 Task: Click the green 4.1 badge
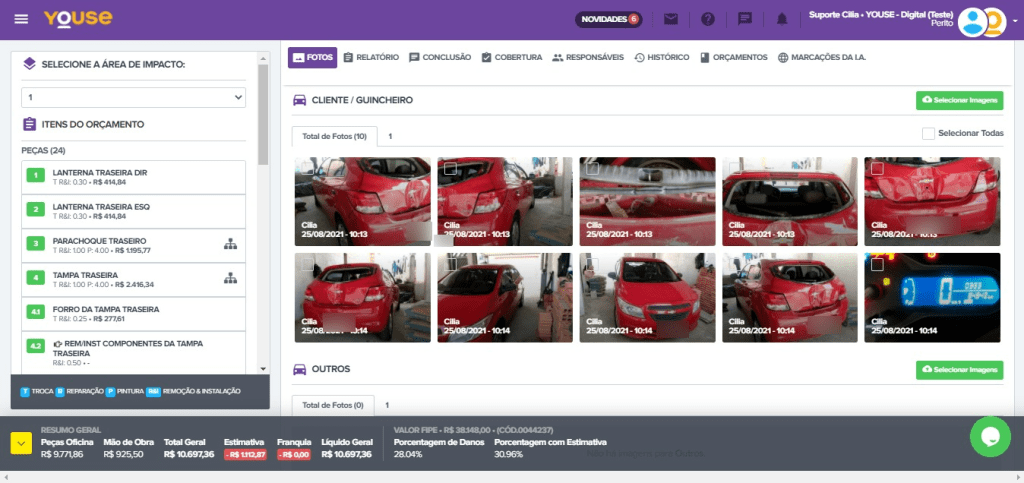[x=35, y=311]
